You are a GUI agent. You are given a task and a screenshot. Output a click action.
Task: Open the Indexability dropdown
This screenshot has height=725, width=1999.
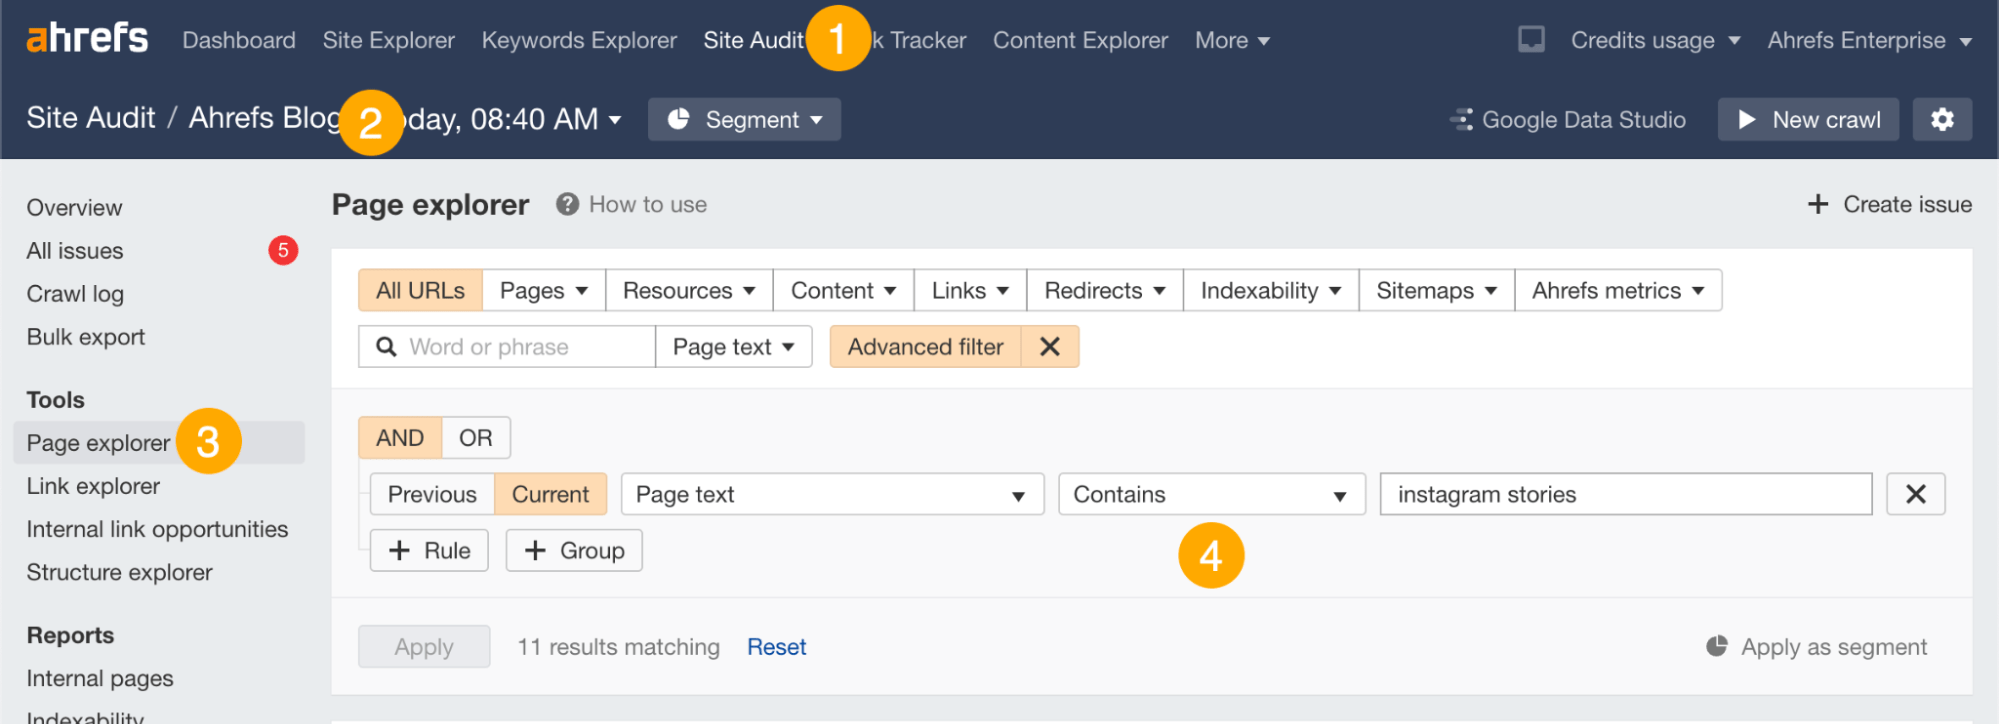(1271, 290)
